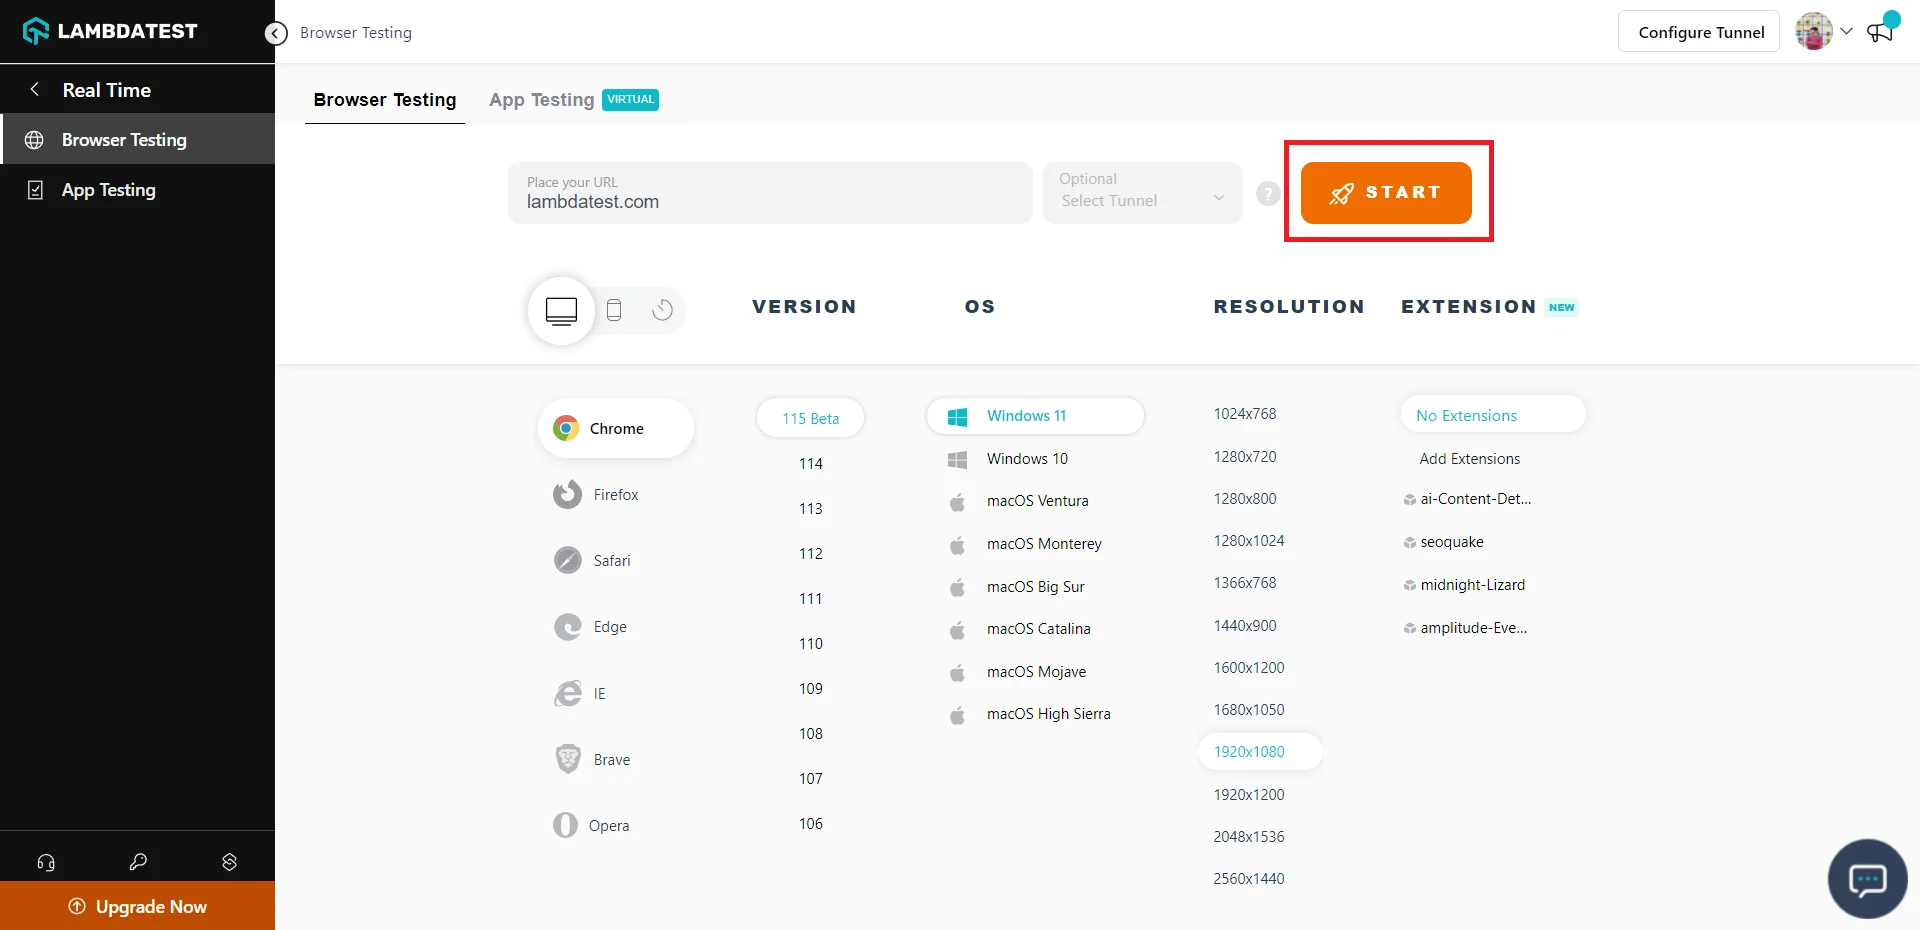1920x930 pixels.
Task: Select midnight-Lizard extension
Action: coord(1465,584)
